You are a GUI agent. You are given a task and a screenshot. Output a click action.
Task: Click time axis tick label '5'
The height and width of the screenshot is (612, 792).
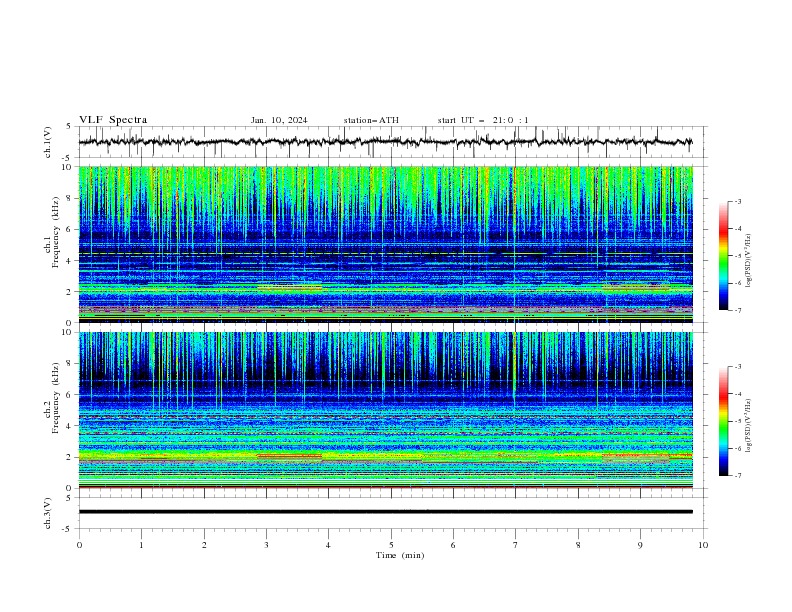coord(391,545)
